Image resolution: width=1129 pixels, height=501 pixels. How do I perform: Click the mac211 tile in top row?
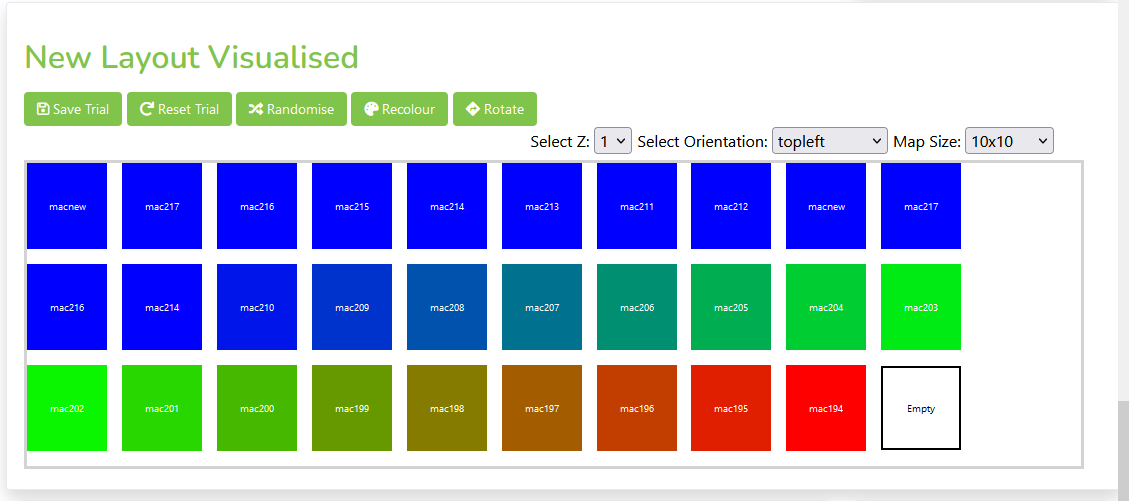point(636,206)
